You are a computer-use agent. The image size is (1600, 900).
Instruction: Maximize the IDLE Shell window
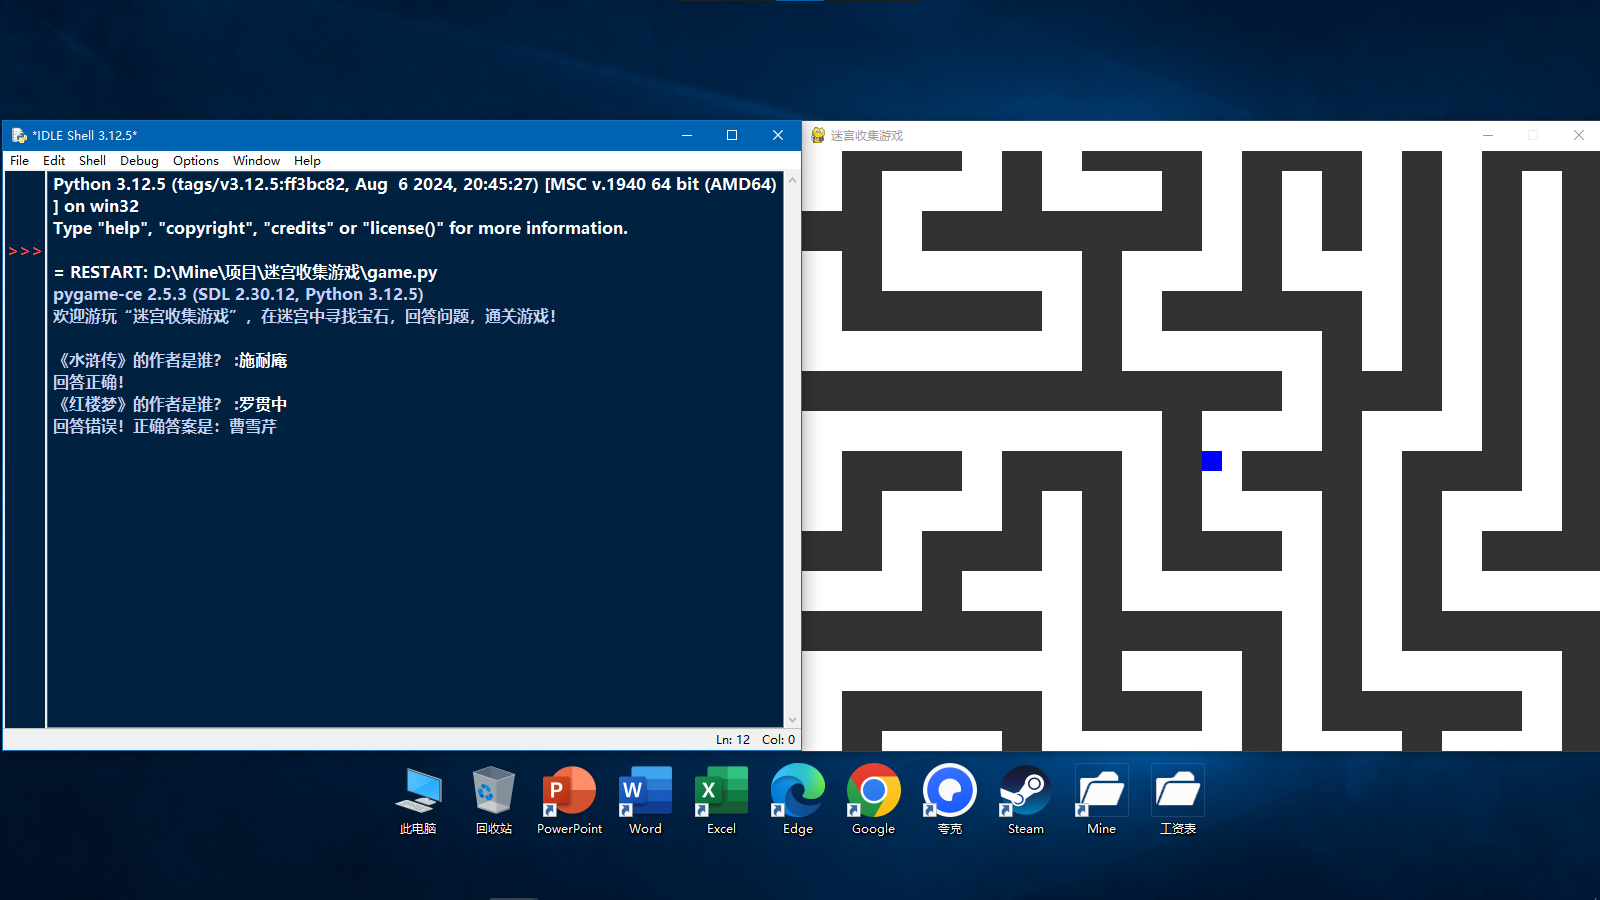click(x=732, y=135)
